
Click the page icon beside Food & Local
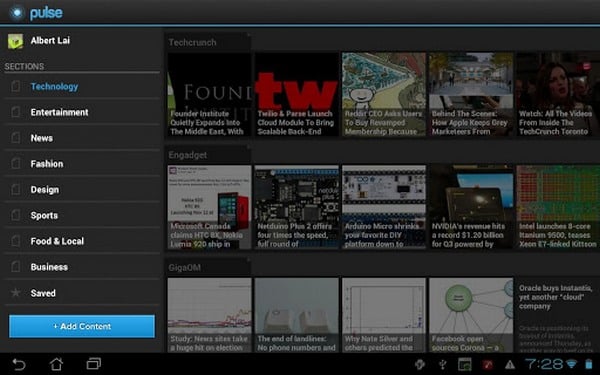pyautogui.click(x=15, y=241)
